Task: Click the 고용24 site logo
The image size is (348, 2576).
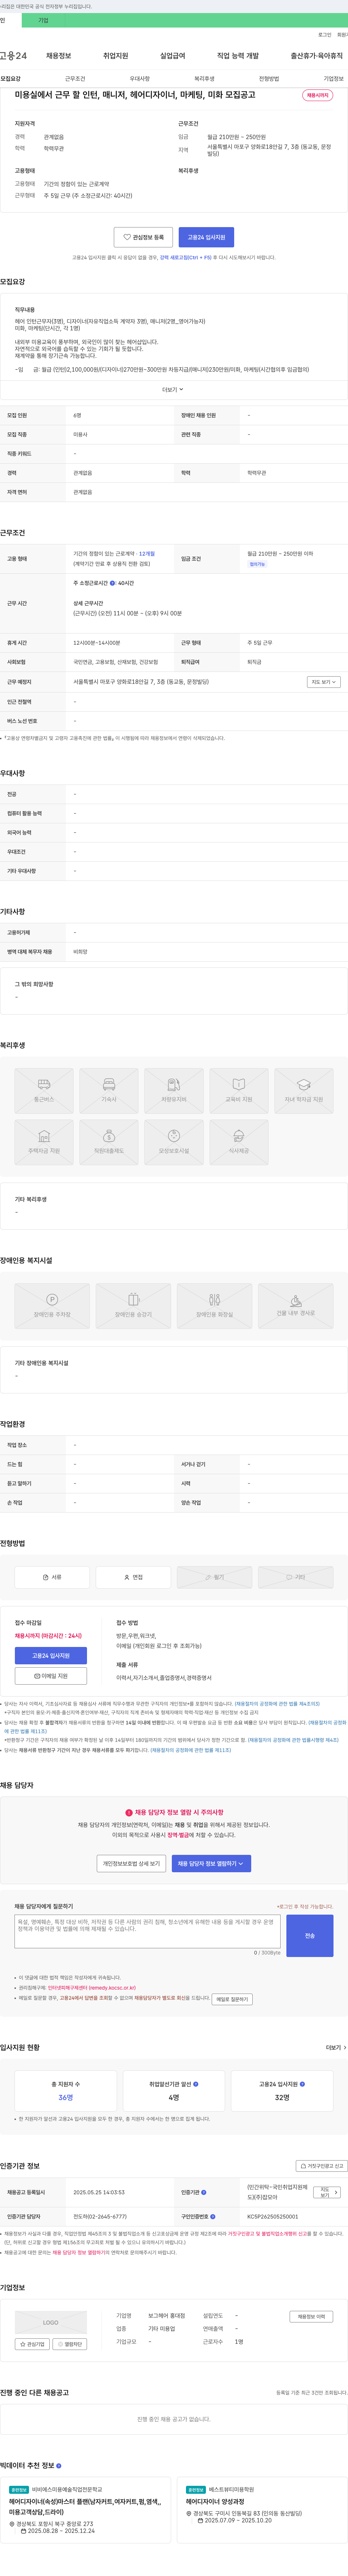Action: 13,56
